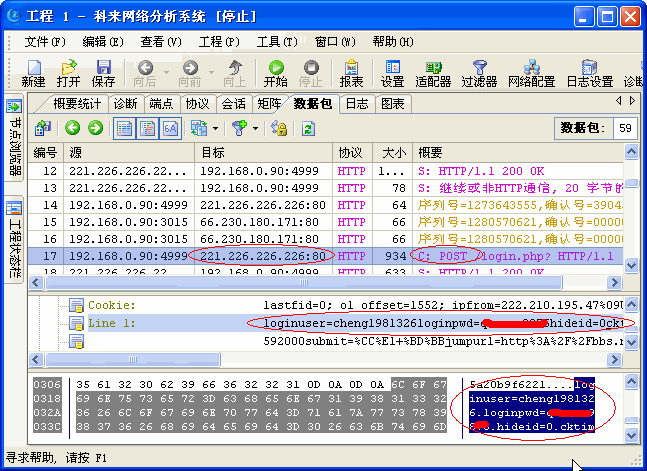Toggle the packet list pane view button
647x471 pixels.
(x=124, y=128)
